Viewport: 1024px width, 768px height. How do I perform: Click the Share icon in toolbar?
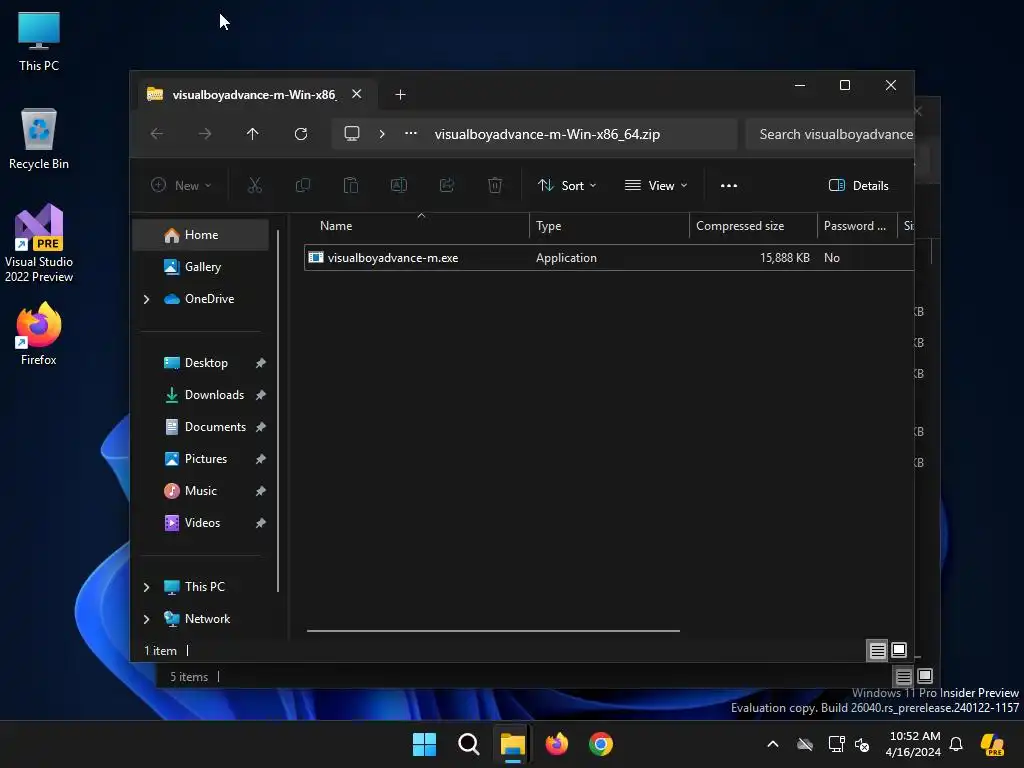[447, 185]
